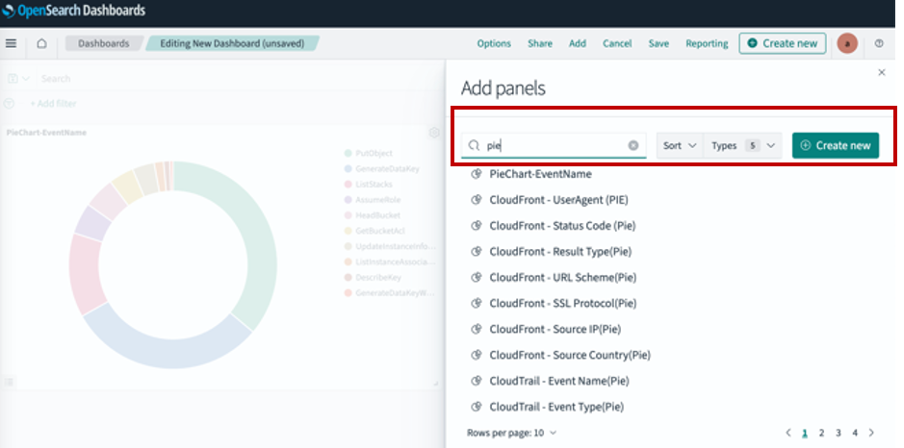
Task: Toggle the legend icon under the chart
Action: click(x=9, y=382)
